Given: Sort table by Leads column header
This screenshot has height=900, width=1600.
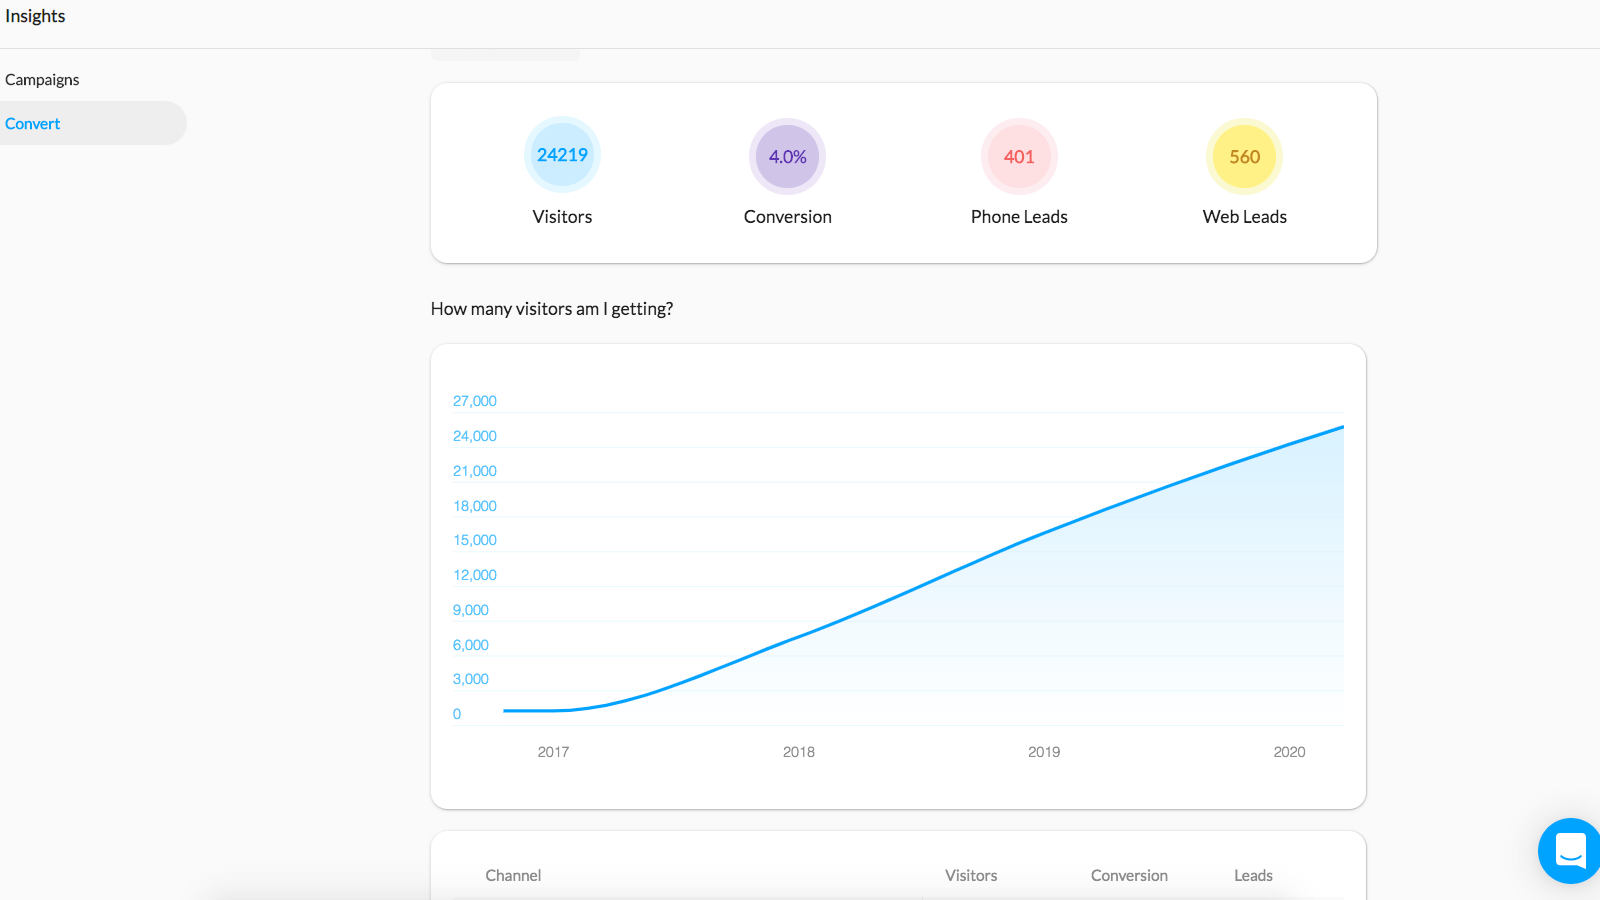Looking at the screenshot, I should [x=1253, y=875].
